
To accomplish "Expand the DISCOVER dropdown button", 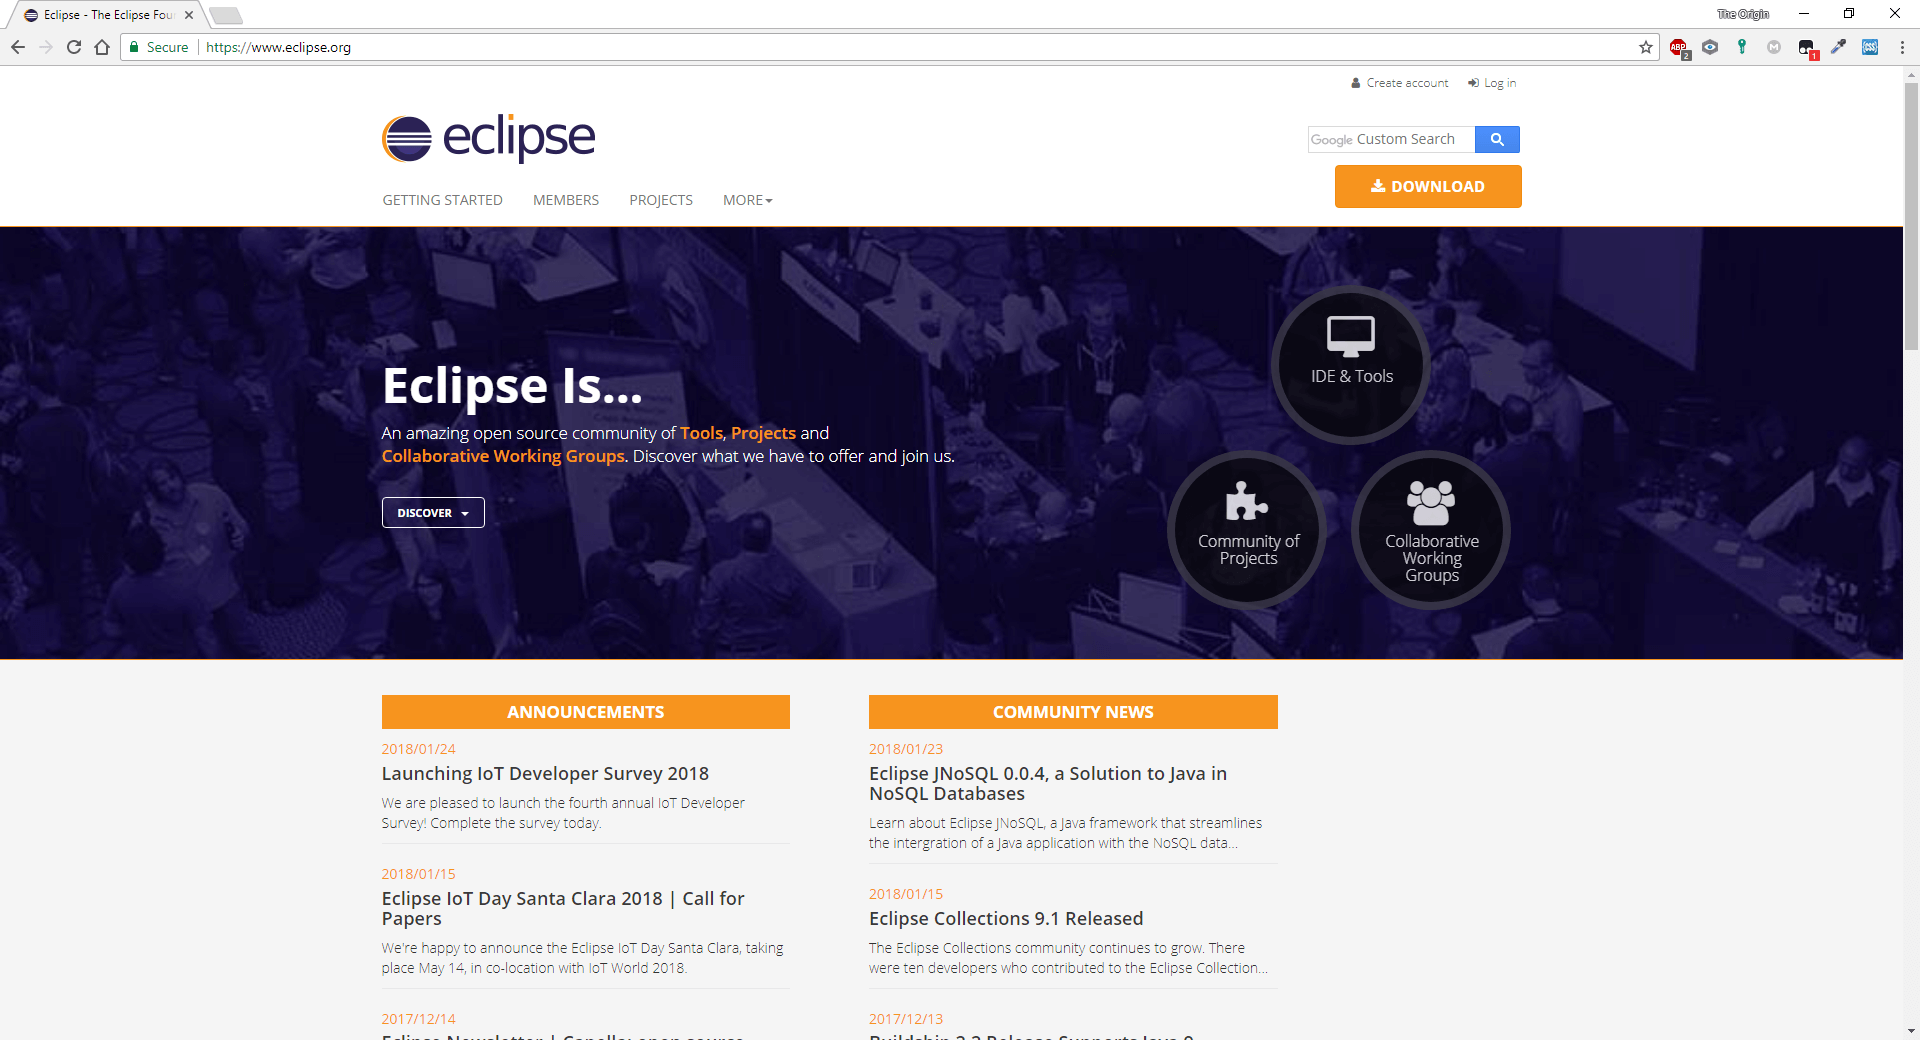I will point(433,512).
